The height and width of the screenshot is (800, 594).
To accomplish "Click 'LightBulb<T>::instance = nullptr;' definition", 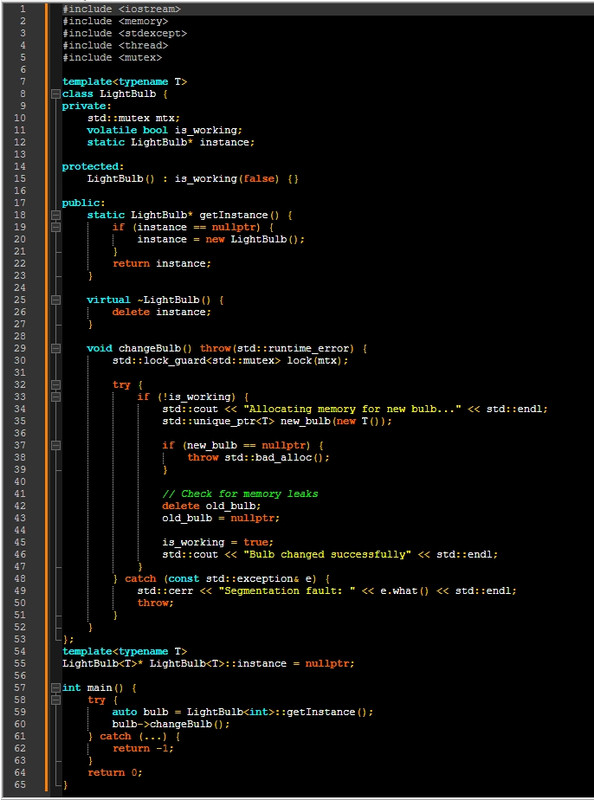I will pos(252,664).
